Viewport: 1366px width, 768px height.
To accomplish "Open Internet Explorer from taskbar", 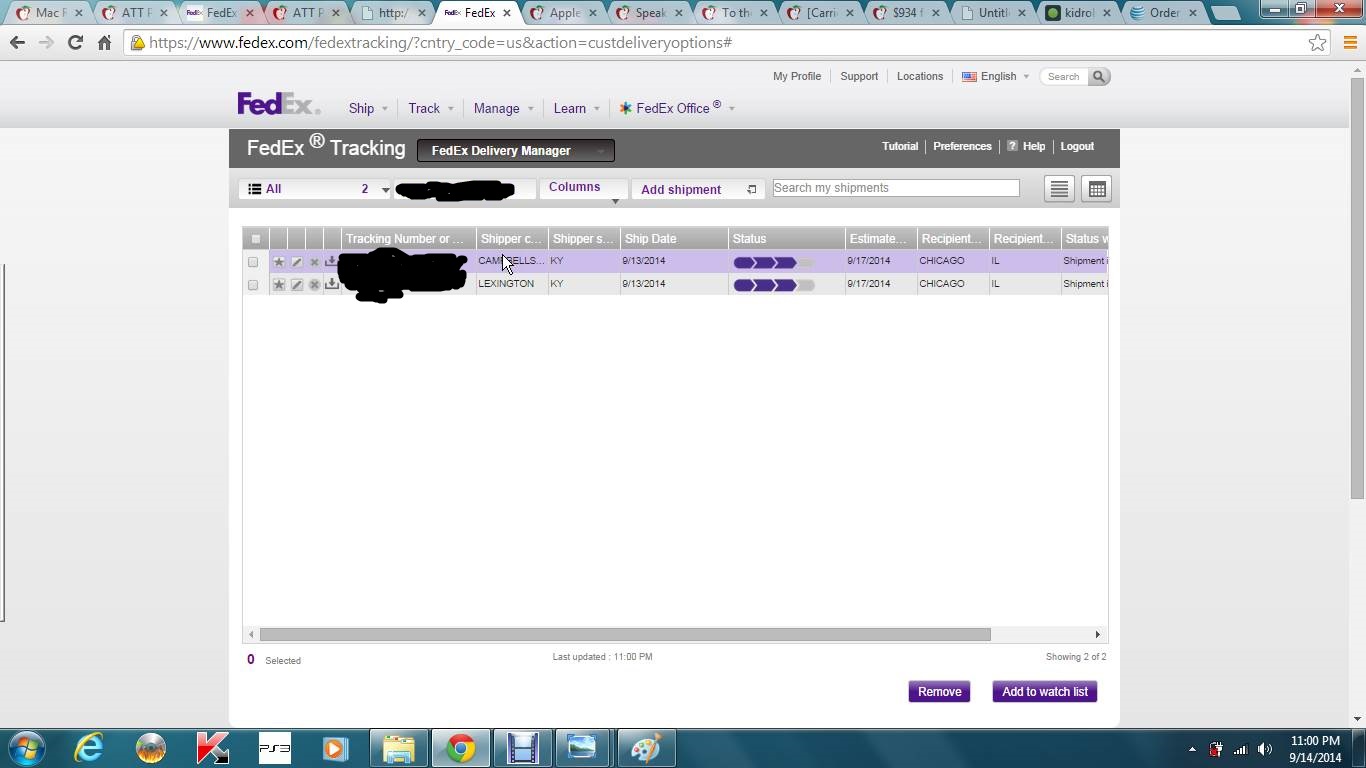I will tap(89, 748).
